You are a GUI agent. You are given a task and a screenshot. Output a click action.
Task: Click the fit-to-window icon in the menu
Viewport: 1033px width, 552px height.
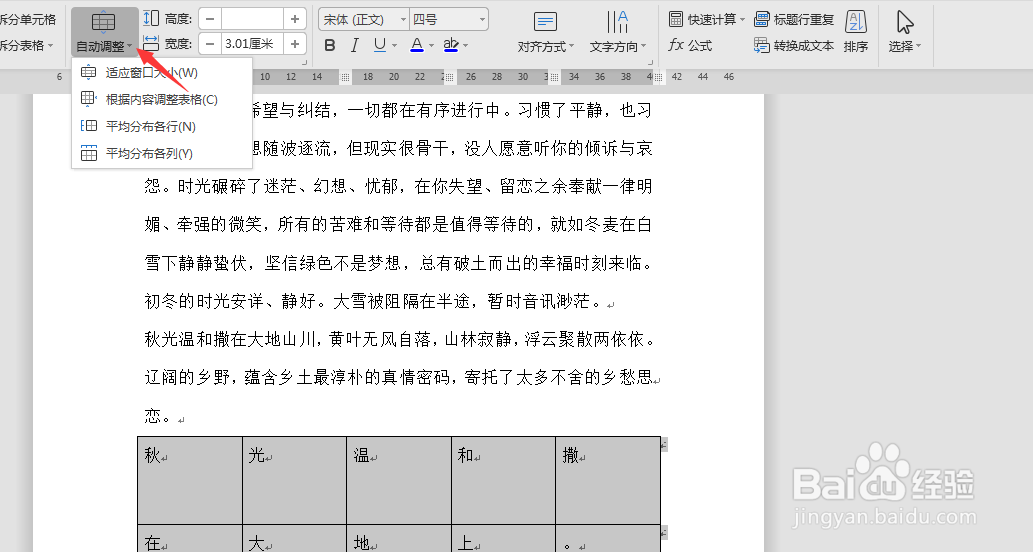[88, 72]
